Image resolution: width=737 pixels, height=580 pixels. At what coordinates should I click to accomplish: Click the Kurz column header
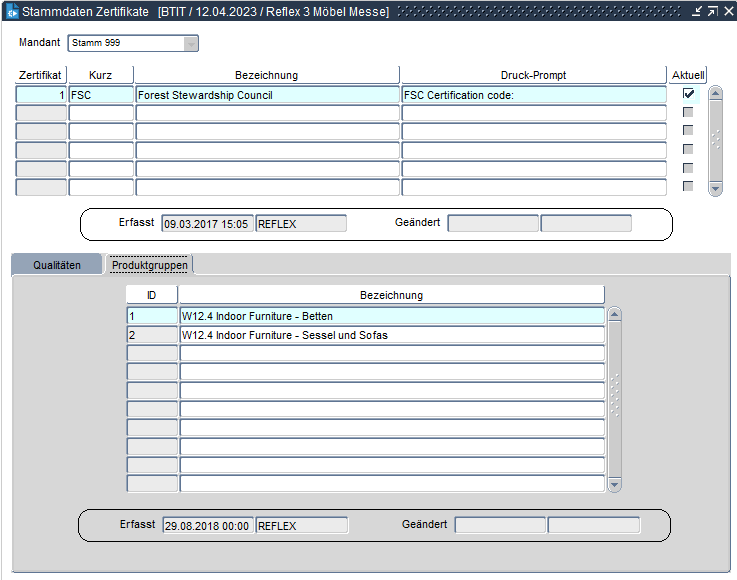coord(100,75)
